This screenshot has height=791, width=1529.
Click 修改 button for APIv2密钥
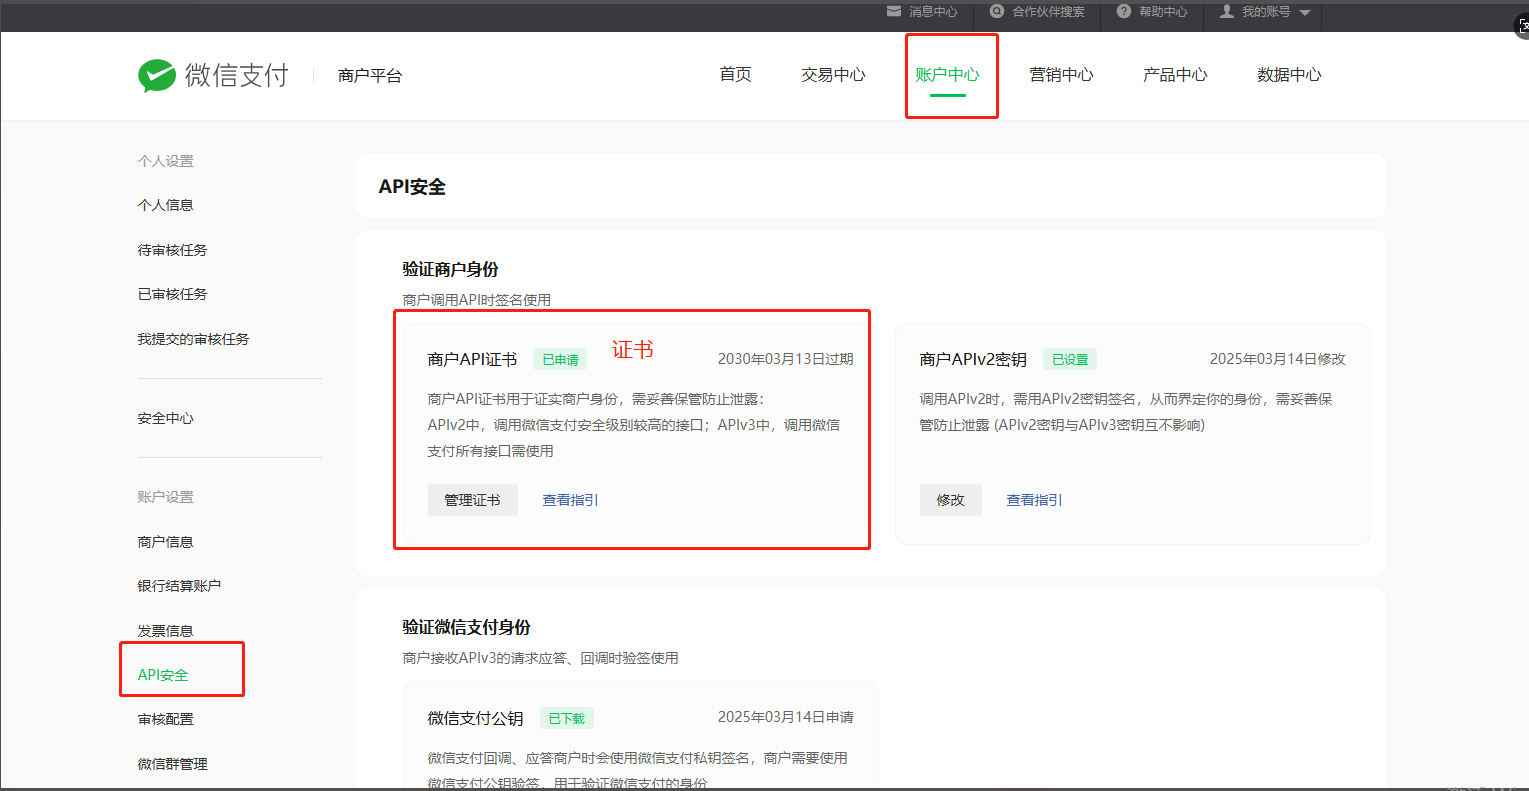pyautogui.click(x=950, y=500)
